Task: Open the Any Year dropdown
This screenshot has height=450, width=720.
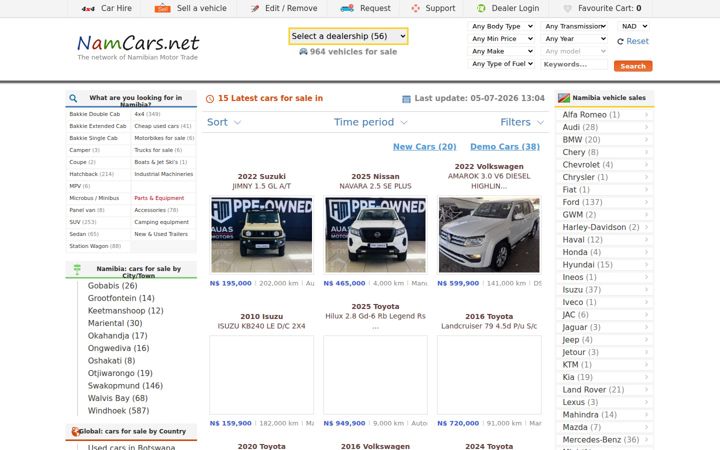Action: [575, 39]
